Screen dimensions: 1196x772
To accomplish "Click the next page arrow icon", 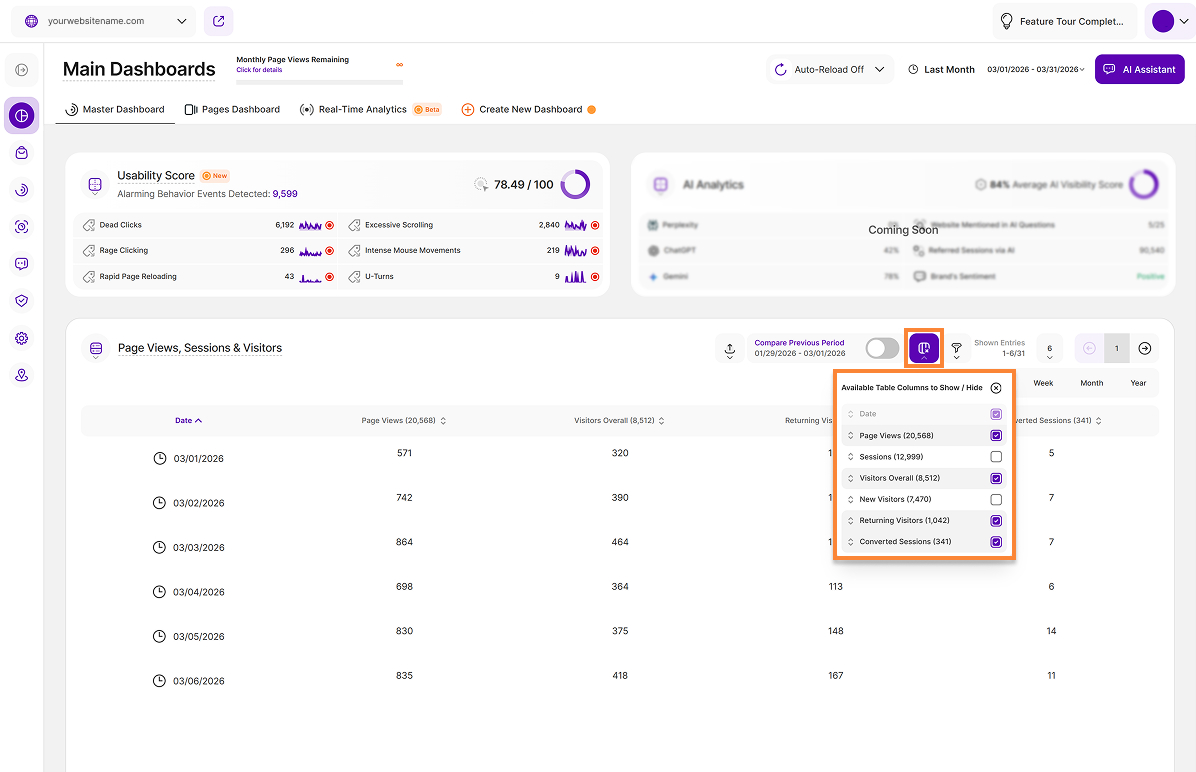I will tap(1145, 348).
